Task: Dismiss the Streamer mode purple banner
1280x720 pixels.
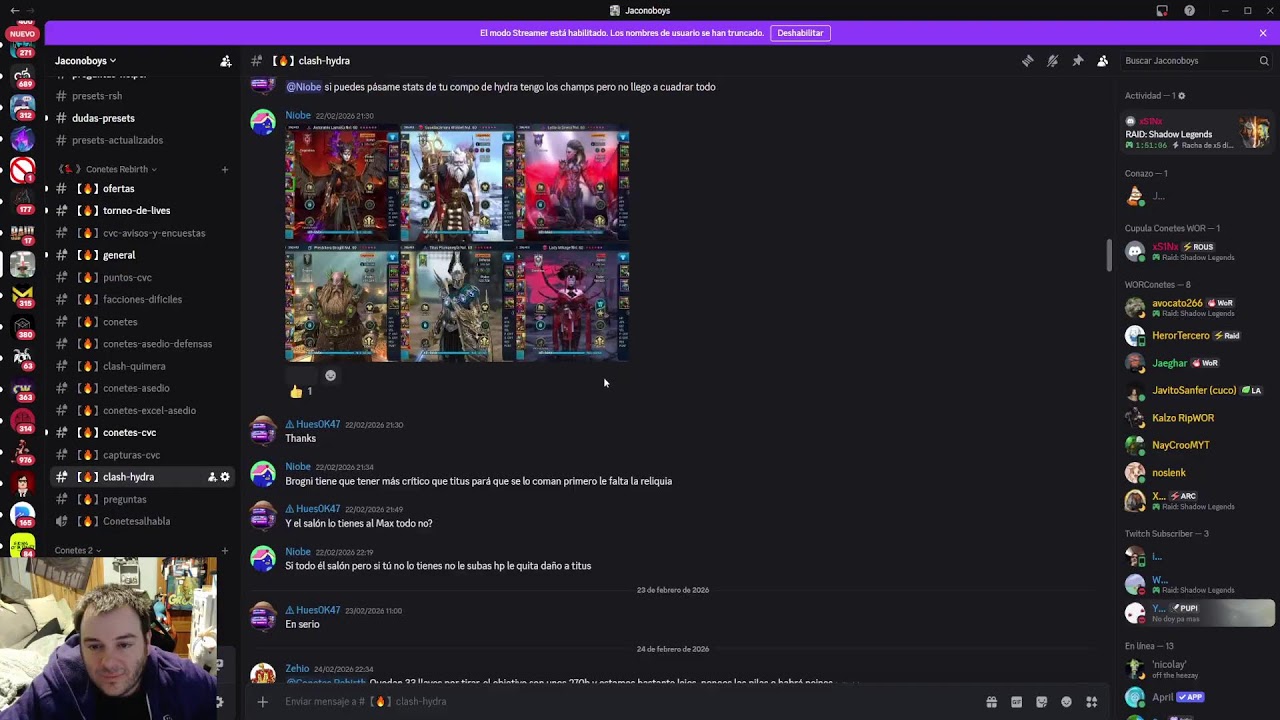Action: point(1263,33)
